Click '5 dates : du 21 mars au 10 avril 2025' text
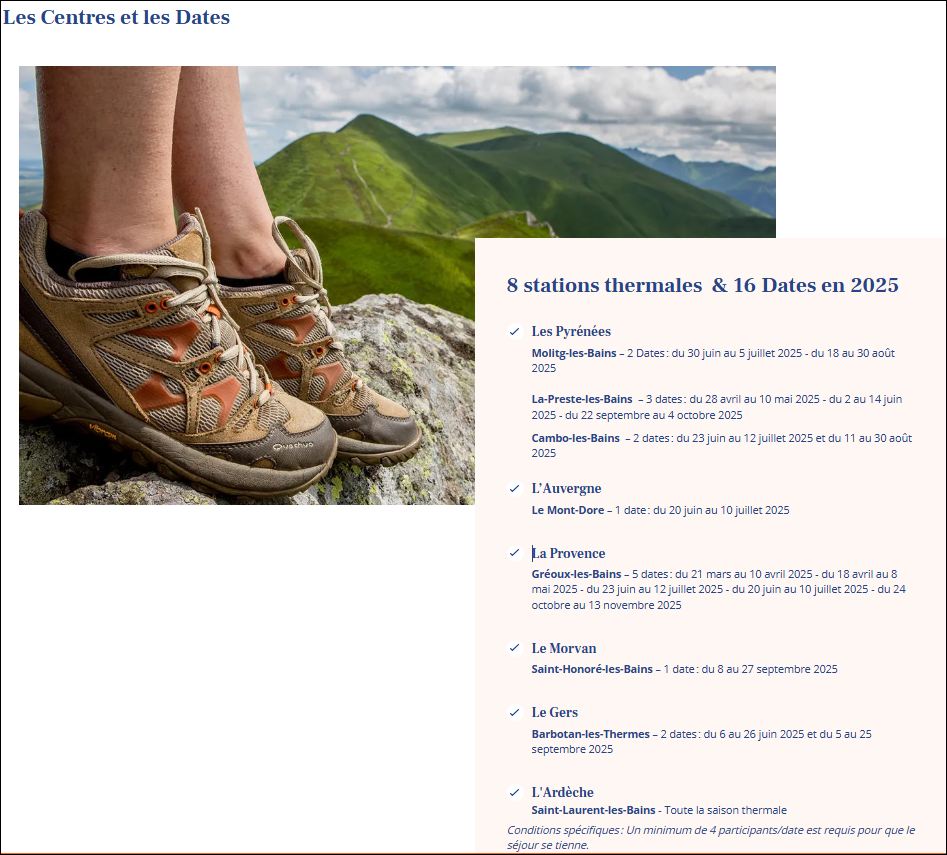947x855 pixels. [x=722, y=574]
